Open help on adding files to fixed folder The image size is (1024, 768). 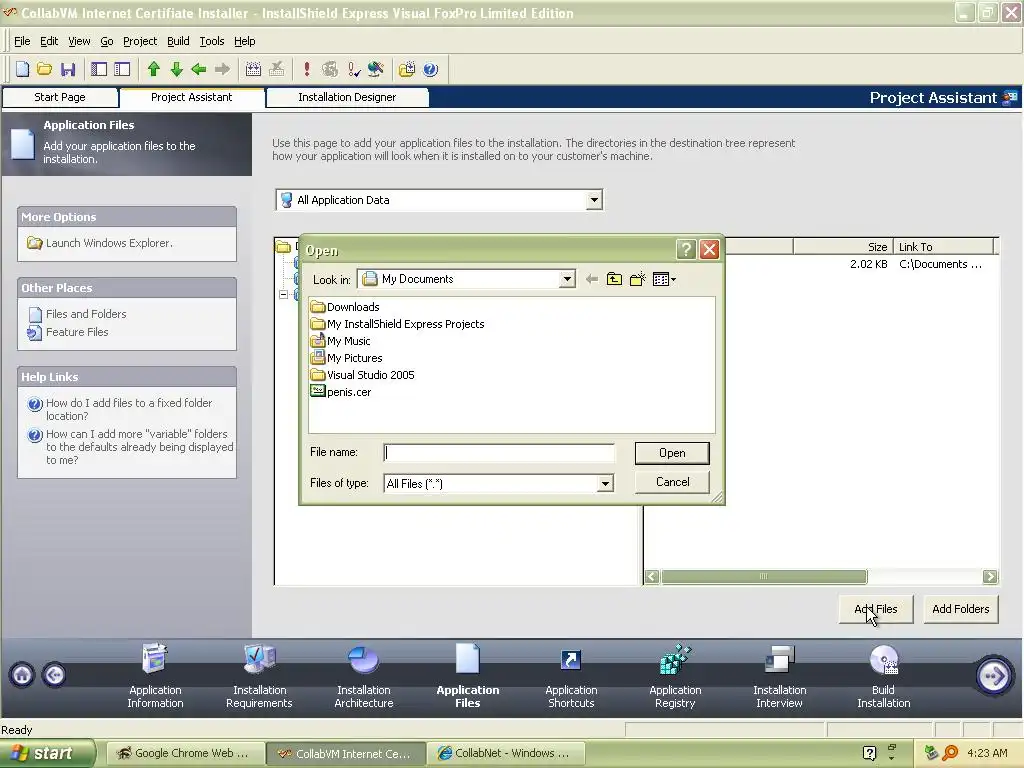[x=129, y=409]
